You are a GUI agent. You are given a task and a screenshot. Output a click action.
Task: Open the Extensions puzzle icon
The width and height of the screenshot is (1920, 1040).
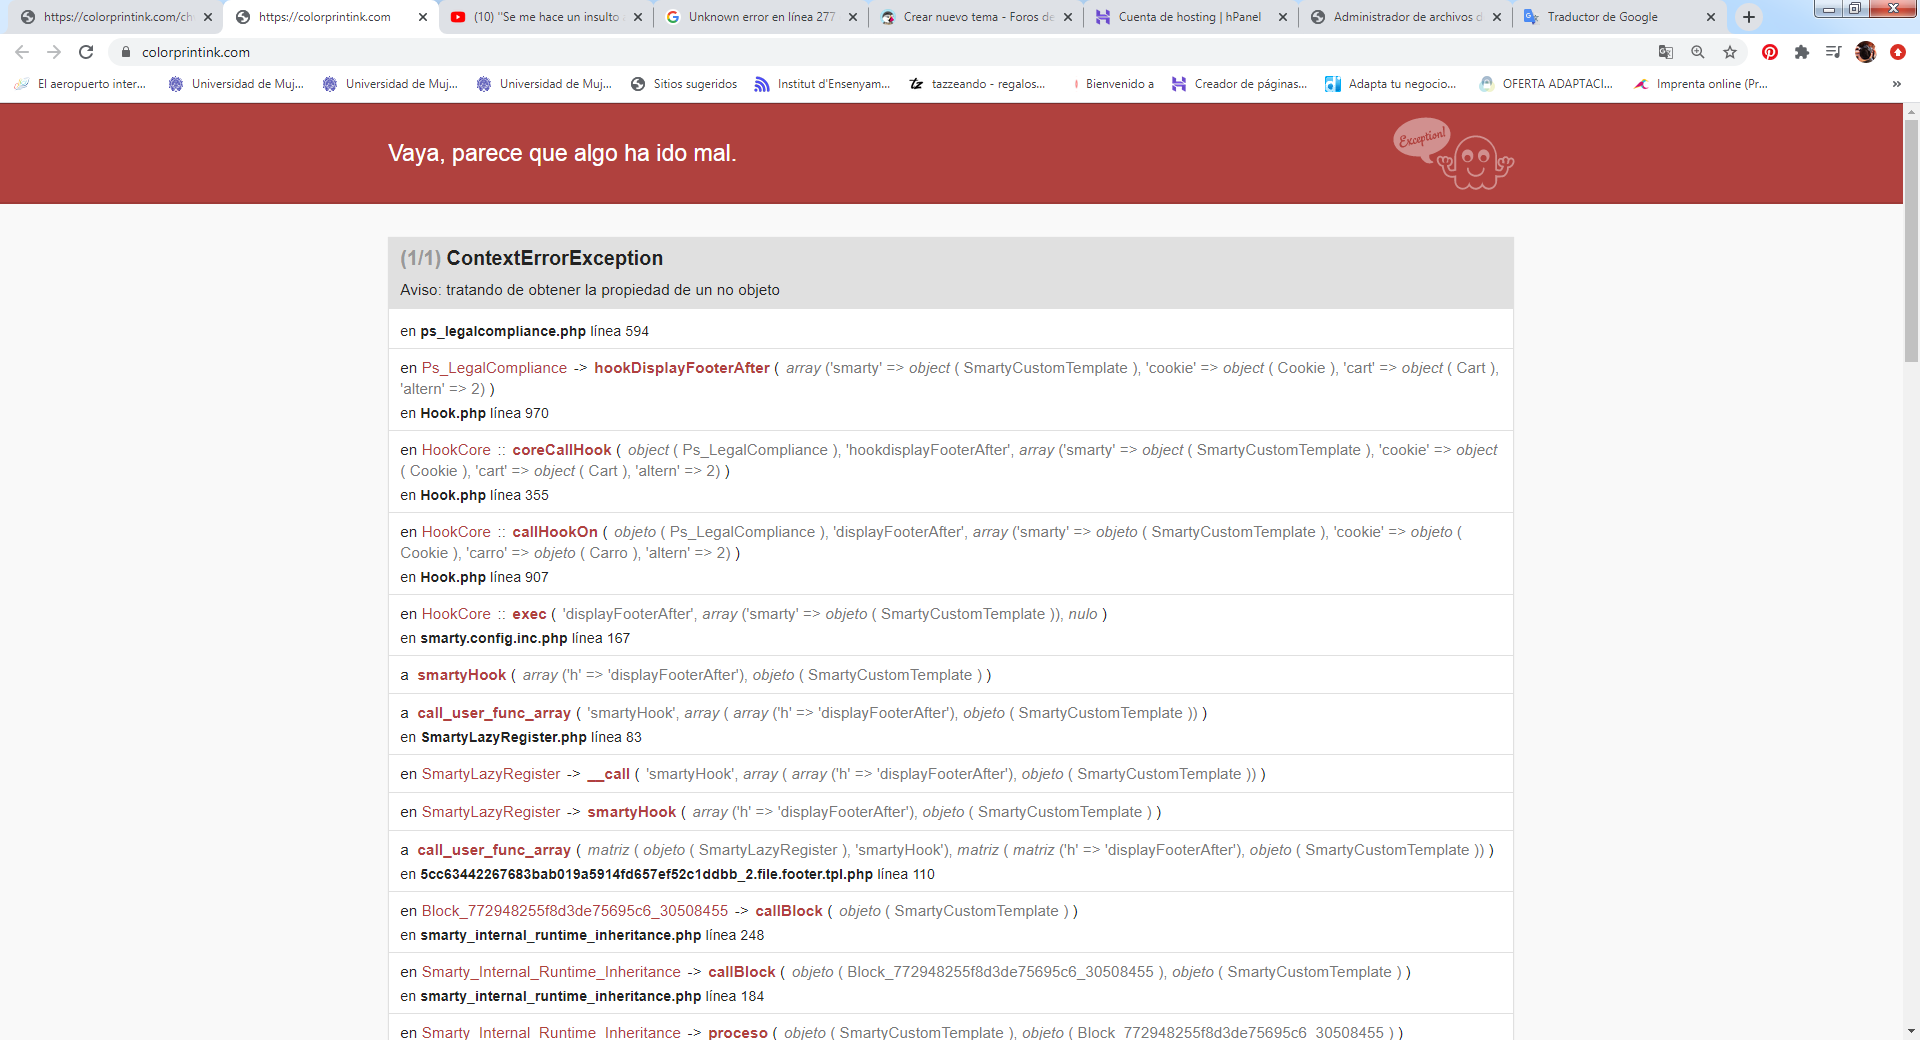tap(1802, 52)
